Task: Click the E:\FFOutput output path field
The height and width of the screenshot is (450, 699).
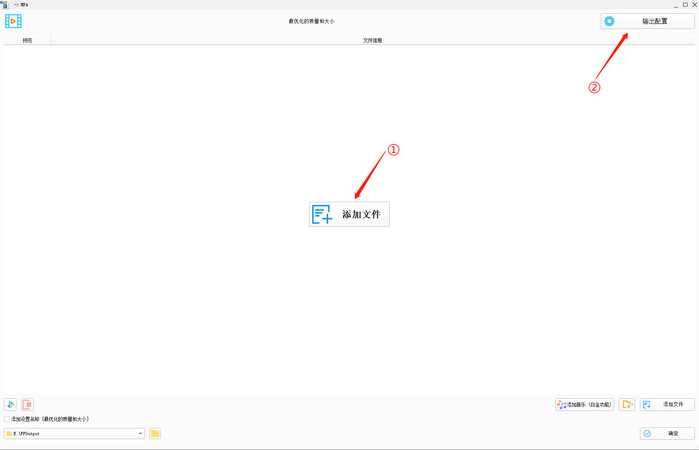Action: [x=70, y=433]
